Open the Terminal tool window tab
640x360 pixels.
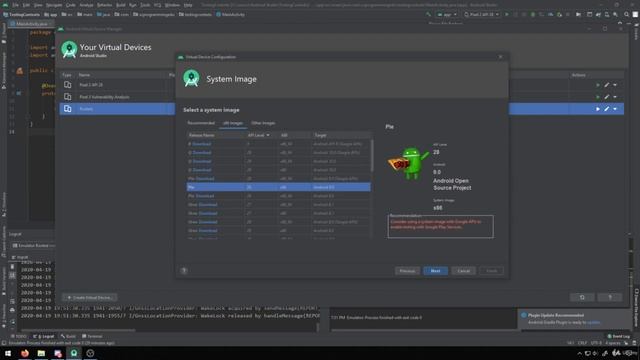point(92,336)
